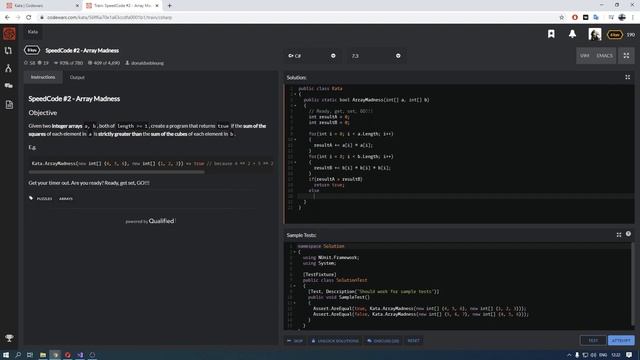The height and width of the screenshot is (360, 640).
Task: Open the Practice icon in sidebar
Action: [8, 51]
